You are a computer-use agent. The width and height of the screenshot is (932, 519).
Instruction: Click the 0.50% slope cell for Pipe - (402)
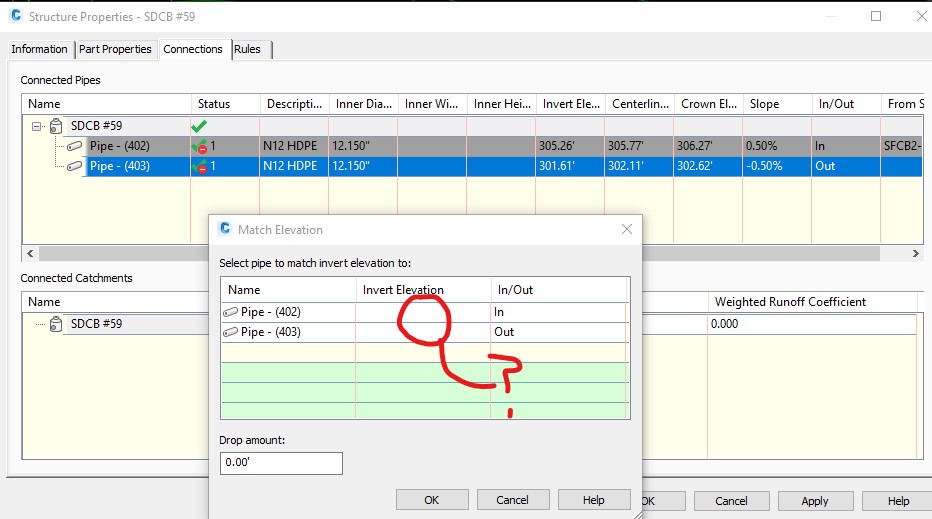[777, 146]
